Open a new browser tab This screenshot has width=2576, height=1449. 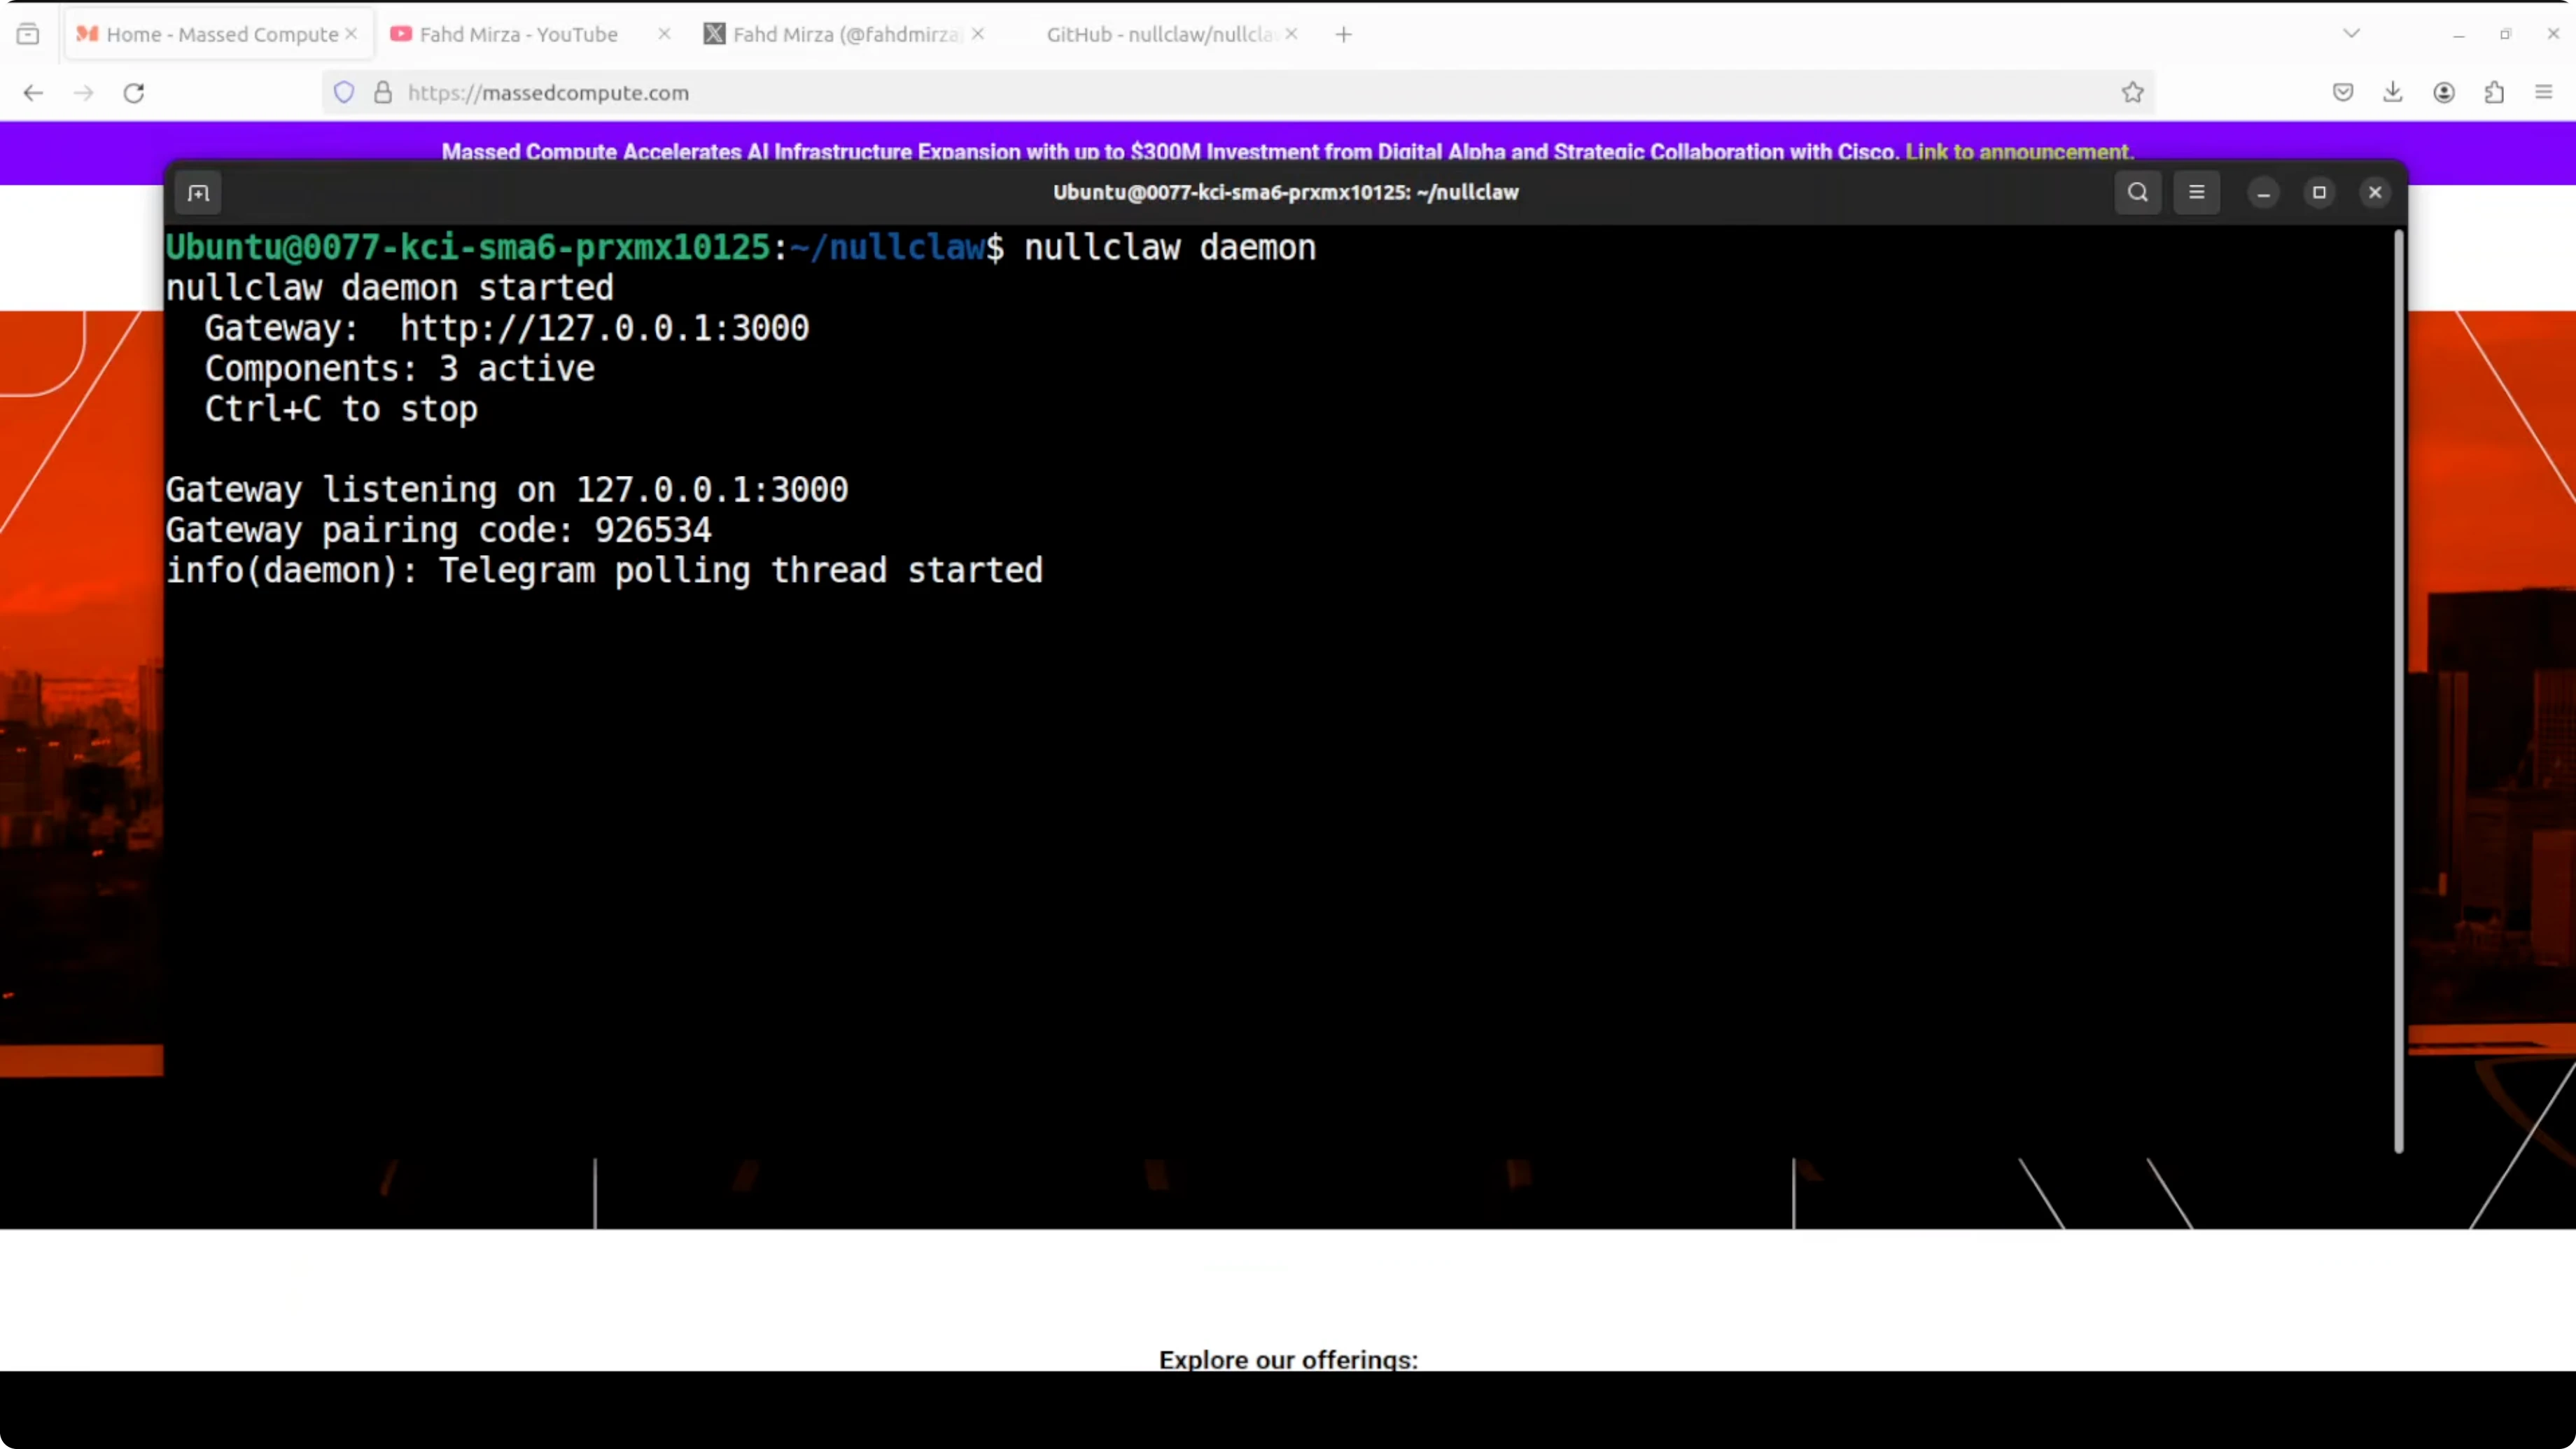pyautogui.click(x=1343, y=34)
